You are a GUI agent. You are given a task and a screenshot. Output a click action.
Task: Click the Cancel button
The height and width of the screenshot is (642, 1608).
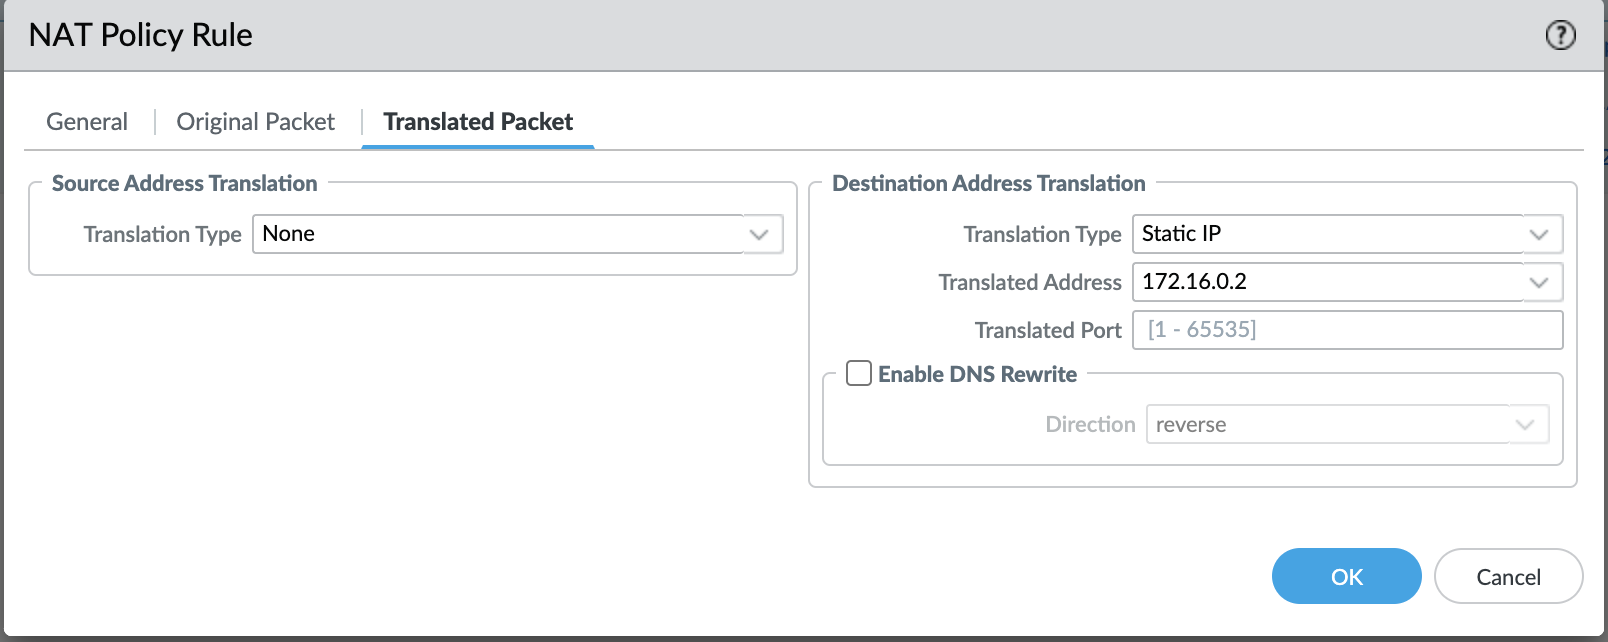tap(1508, 576)
